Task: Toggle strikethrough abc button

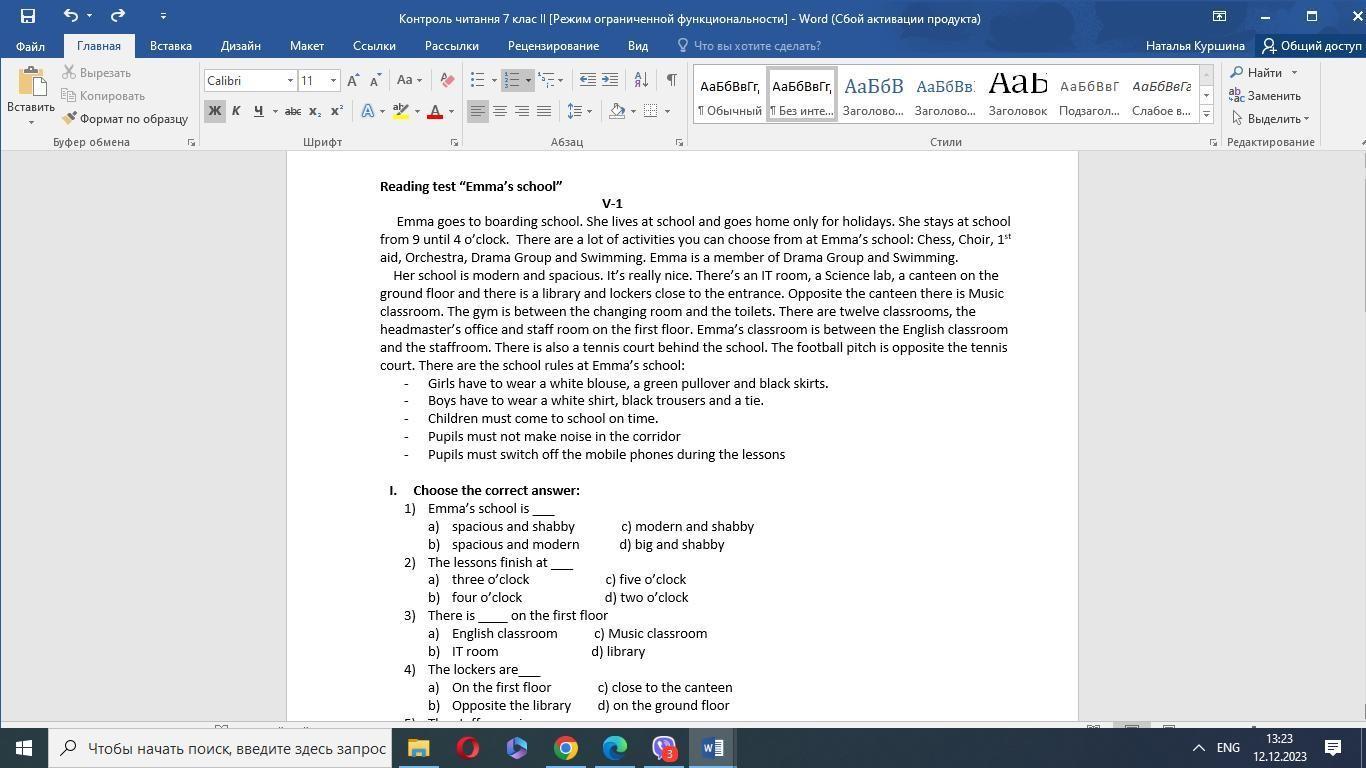Action: 292,111
